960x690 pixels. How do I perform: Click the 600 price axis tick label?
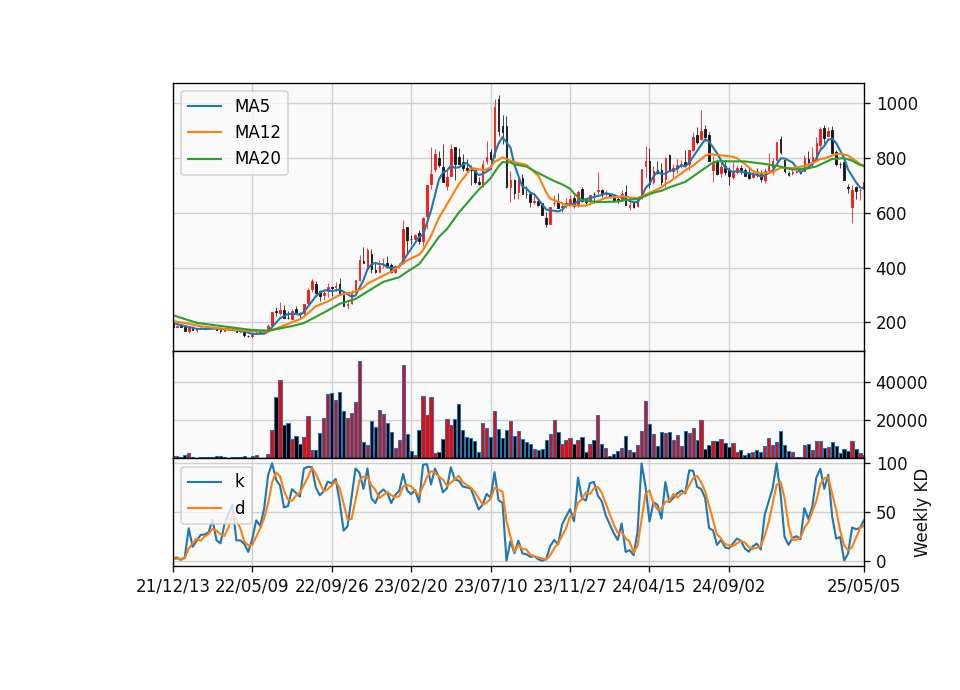point(891,214)
